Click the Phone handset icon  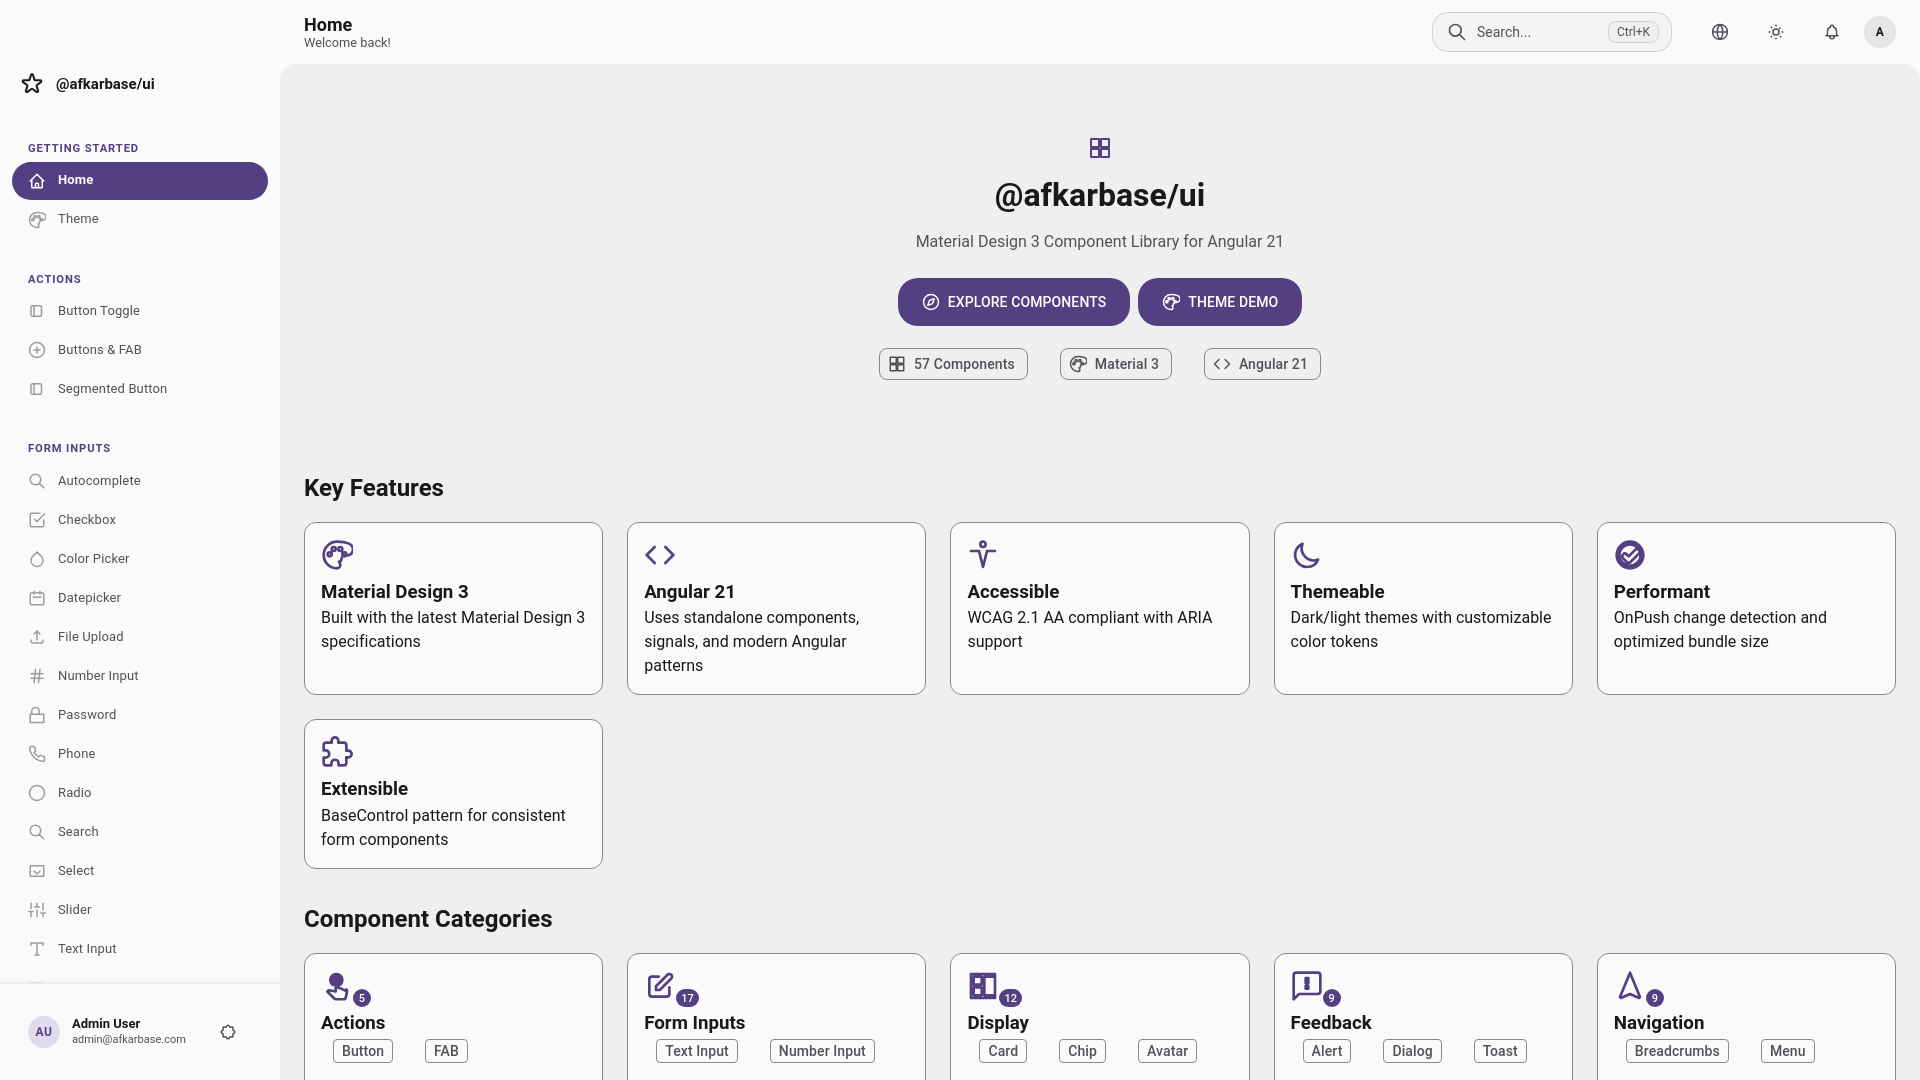coord(37,754)
